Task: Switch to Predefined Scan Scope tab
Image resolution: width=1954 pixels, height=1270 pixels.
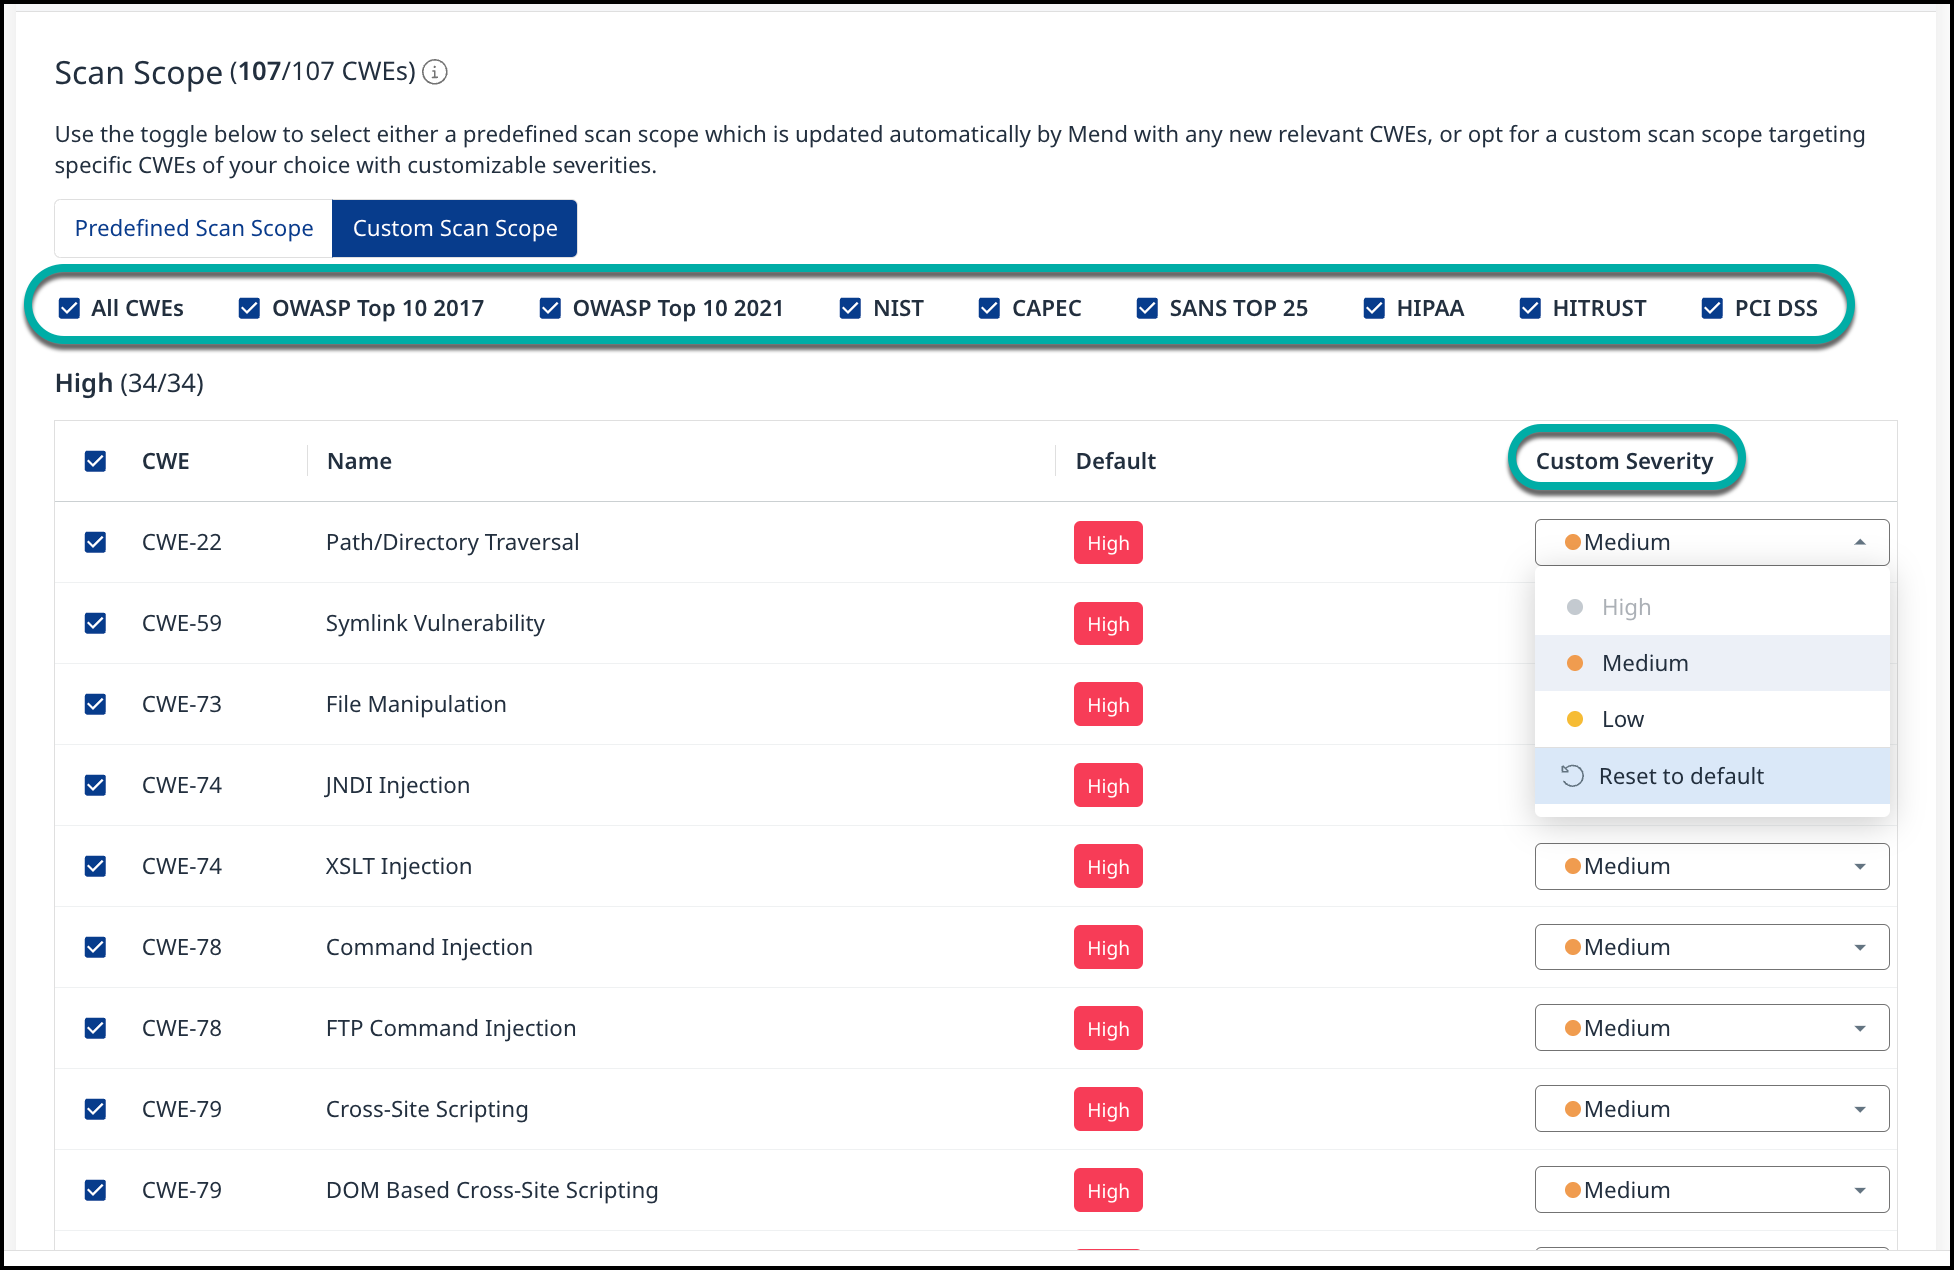Action: click(x=194, y=228)
